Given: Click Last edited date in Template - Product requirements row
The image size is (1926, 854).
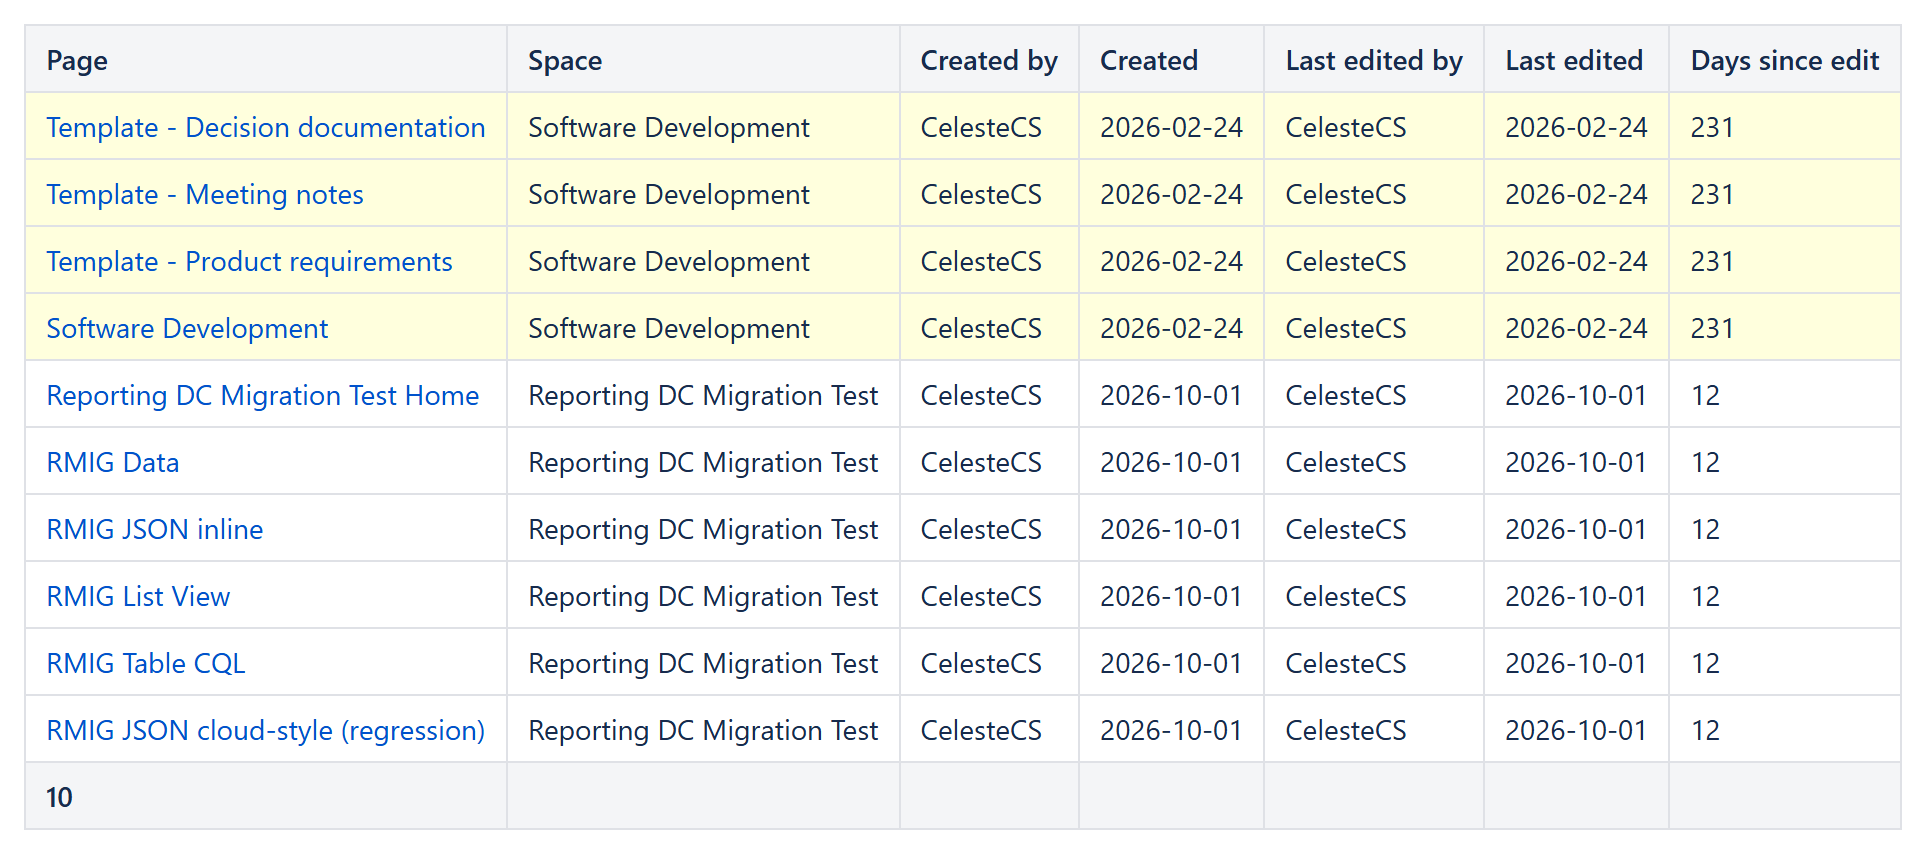Looking at the screenshot, I should click(1576, 261).
